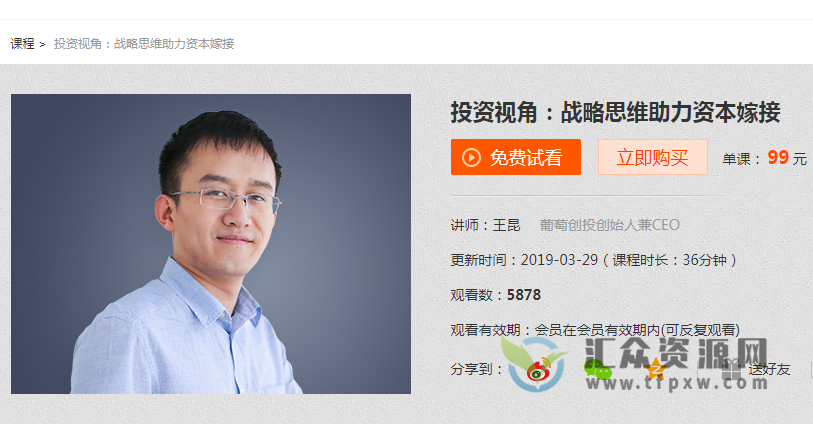The height and width of the screenshot is (437, 813).
Task: Share to Qzone star icon
Action: coord(656,369)
